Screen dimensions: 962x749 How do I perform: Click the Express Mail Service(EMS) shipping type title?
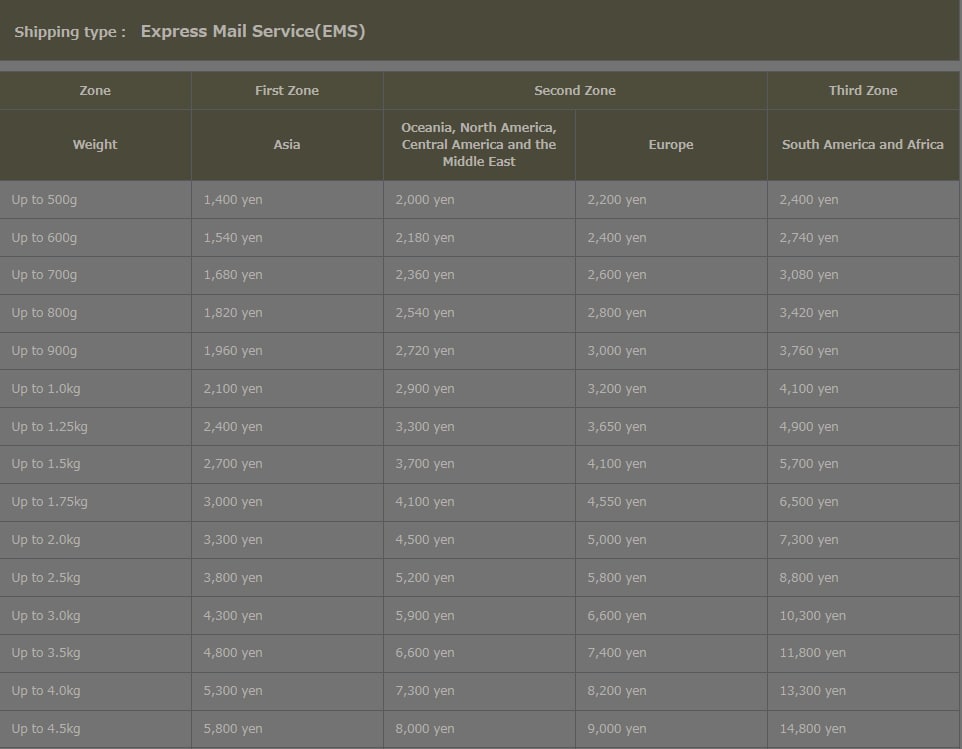point(252,31)
